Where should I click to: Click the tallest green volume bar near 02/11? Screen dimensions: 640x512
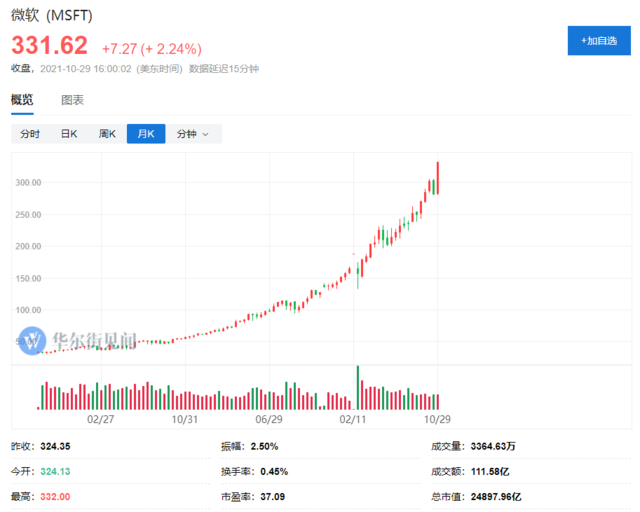click(x=358, y=388)
